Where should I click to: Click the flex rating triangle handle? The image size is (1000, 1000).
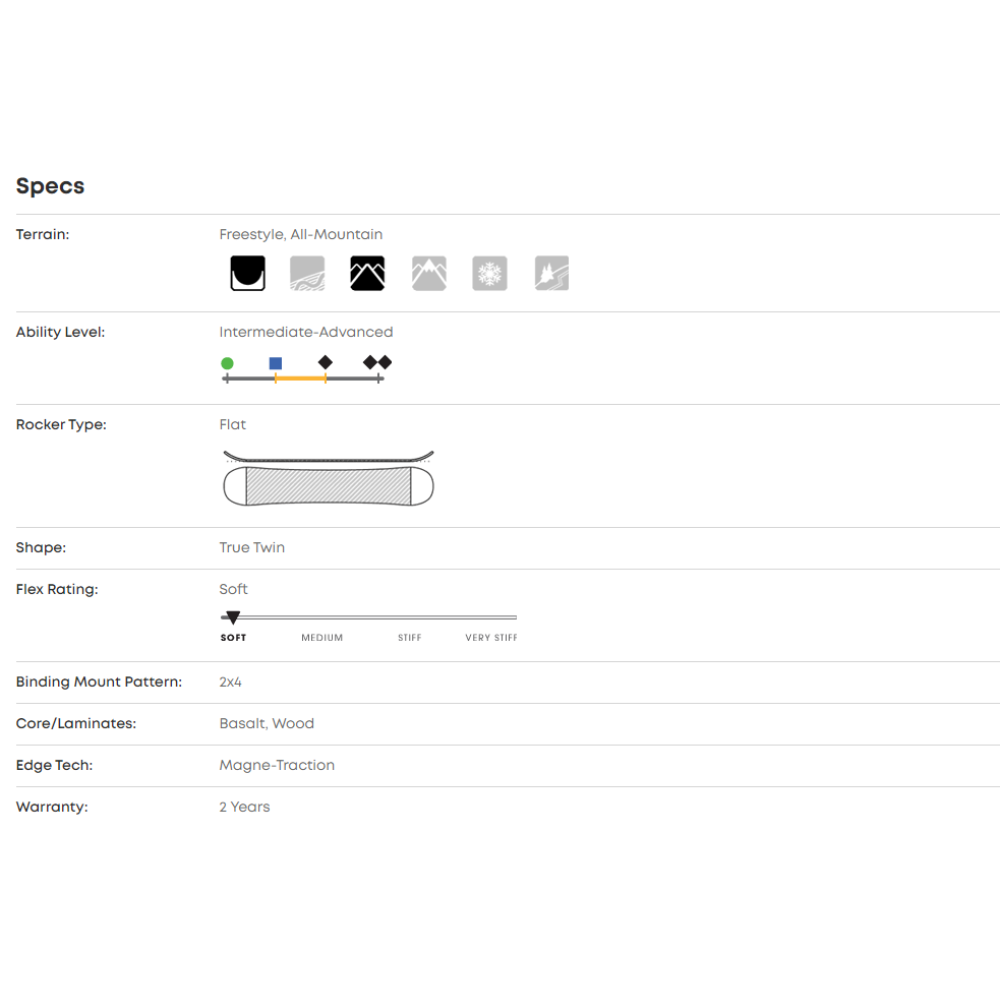click(x=233, y=618)
